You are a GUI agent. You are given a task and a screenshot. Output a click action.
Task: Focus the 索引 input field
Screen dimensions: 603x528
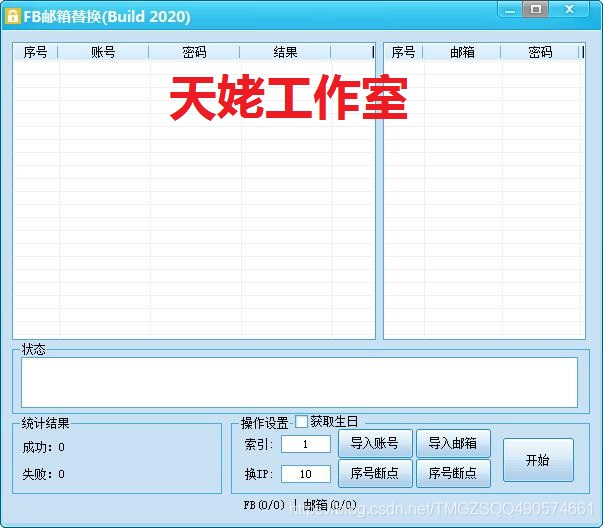click(x=306, y=445)
